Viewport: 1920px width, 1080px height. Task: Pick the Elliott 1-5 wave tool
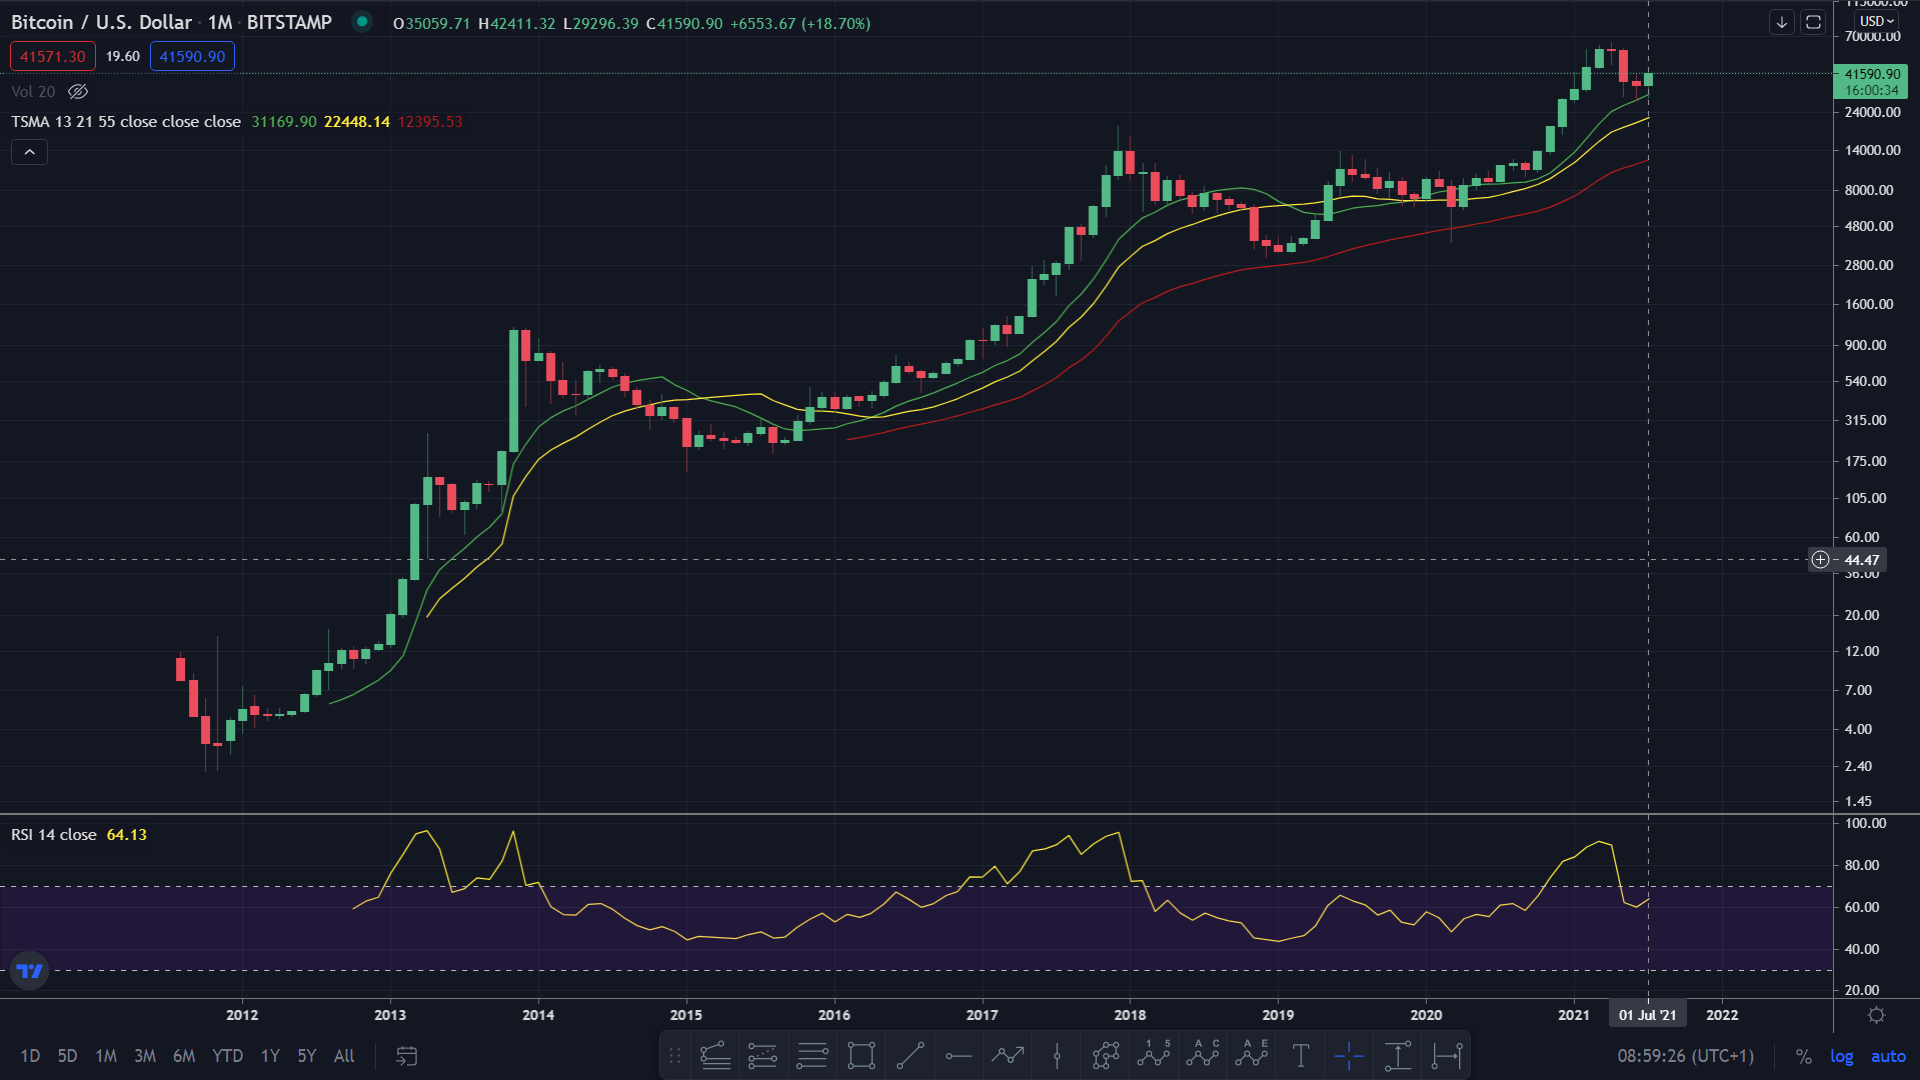point(1154,1056)
